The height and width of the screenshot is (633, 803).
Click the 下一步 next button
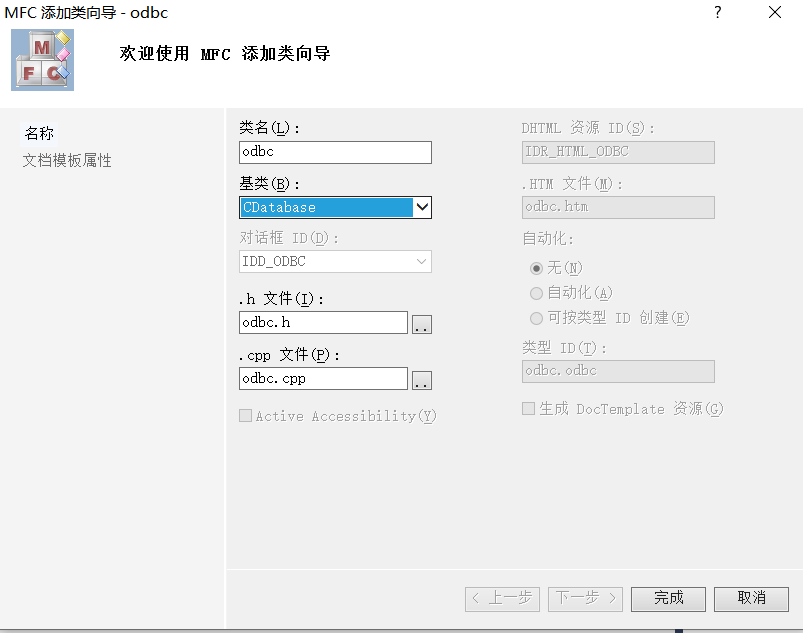click(585, 599)
